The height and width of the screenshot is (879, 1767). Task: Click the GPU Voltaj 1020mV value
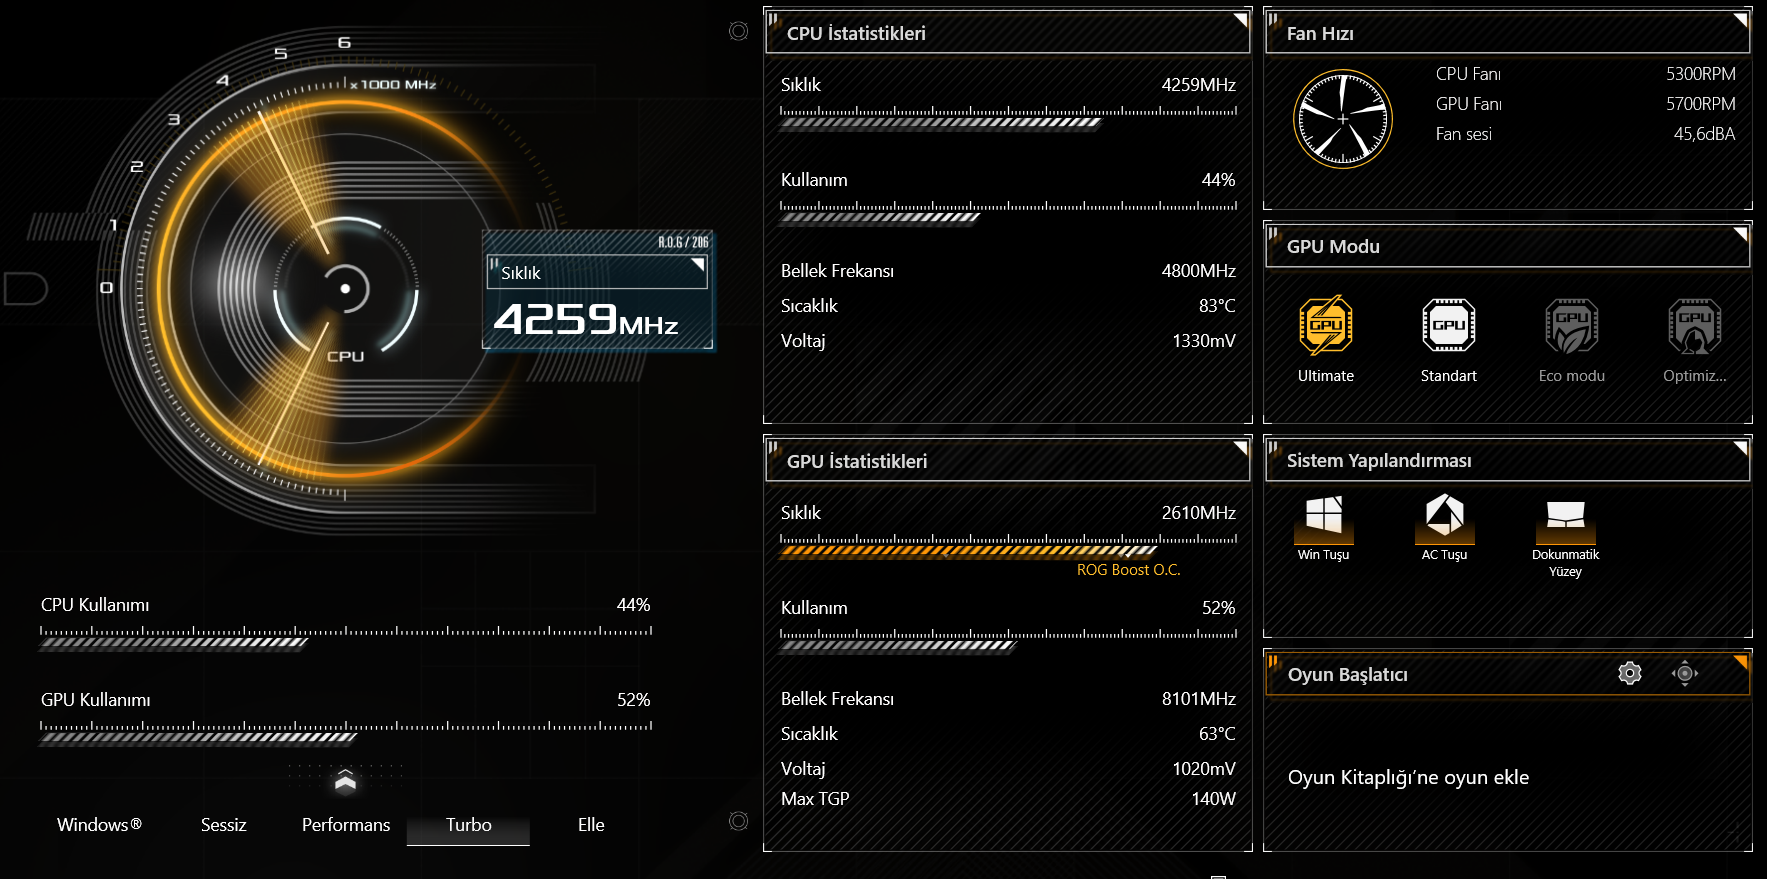(1204, 769)
